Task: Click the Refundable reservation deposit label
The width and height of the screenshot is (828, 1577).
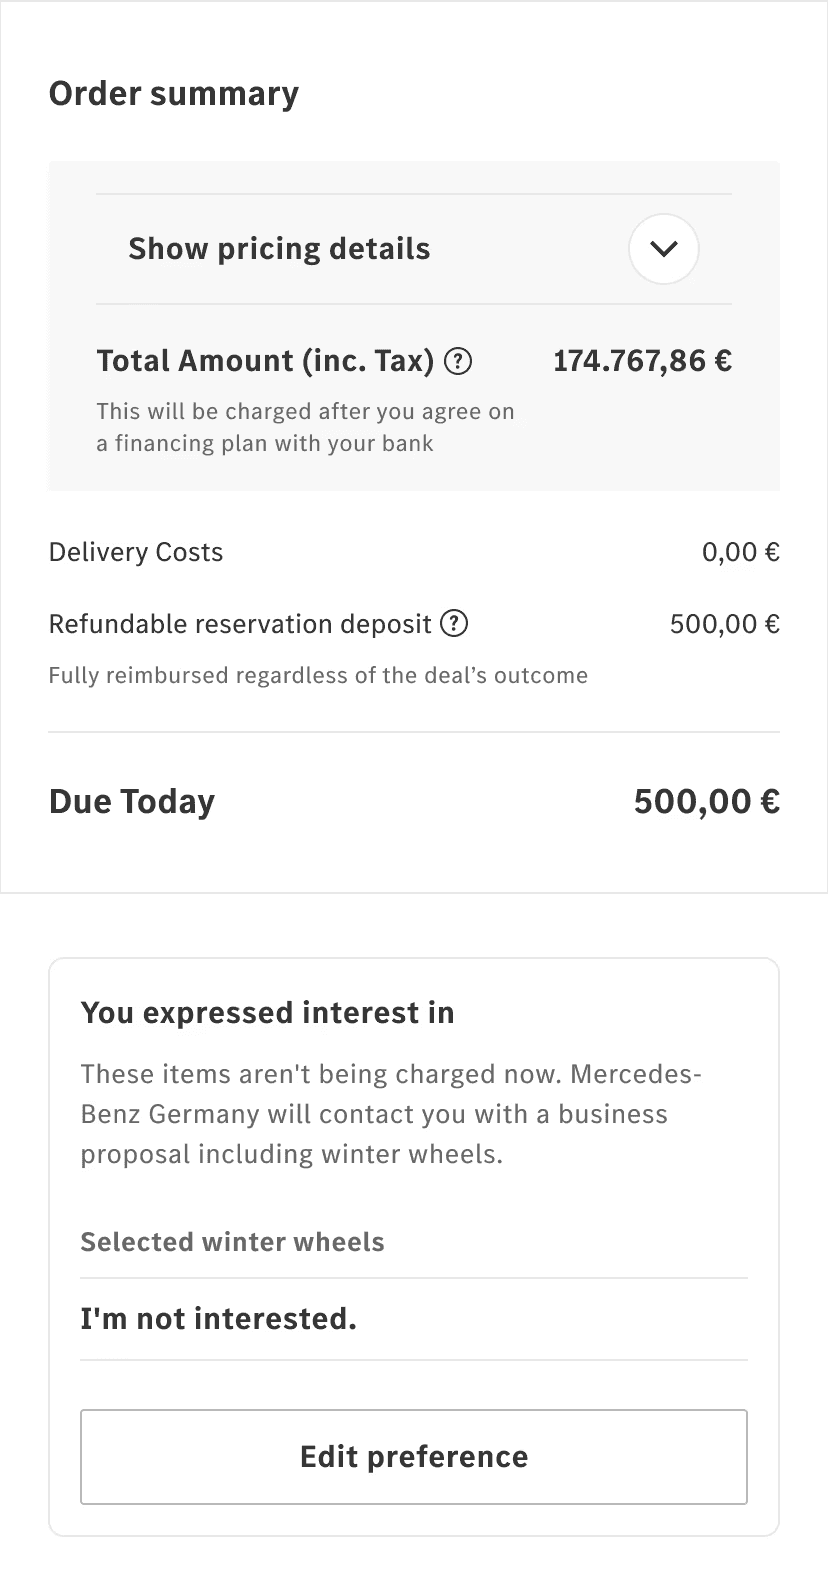Action: pos(240,624)
